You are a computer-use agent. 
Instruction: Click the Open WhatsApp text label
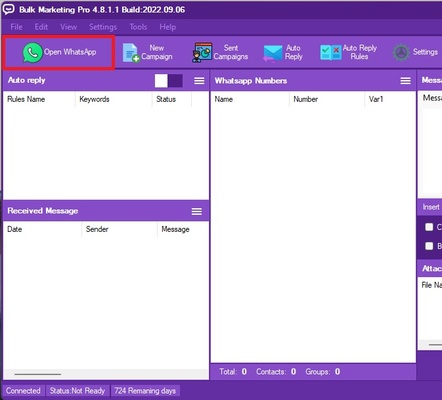pyautogui.click(x=70, y=52)
